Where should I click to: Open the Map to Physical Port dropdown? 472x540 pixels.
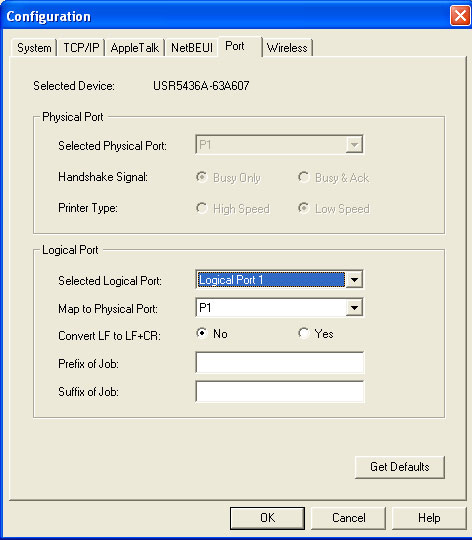pos(279,308)
